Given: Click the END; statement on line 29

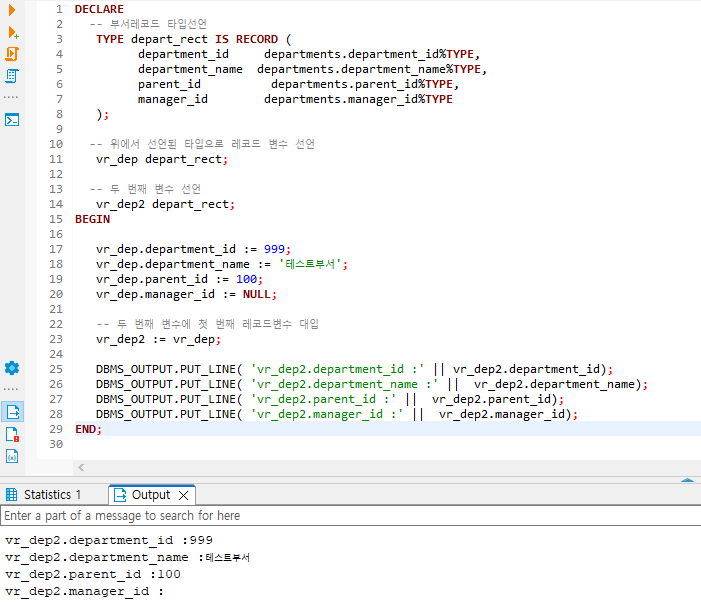Looking at the screenshot, I should [x=89, y=429].
